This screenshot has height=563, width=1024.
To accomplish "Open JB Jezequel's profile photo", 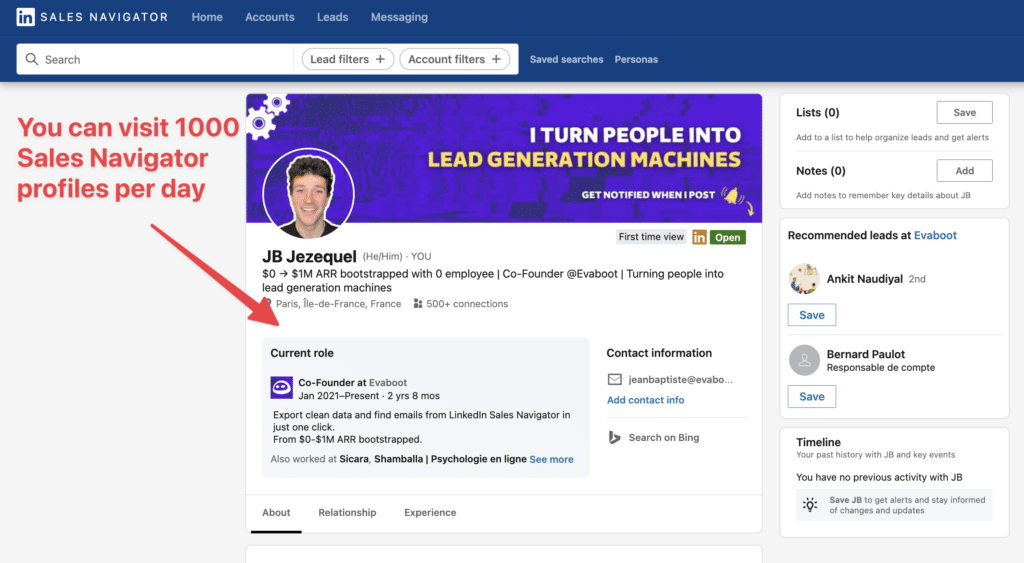I will tap(308, 193).
